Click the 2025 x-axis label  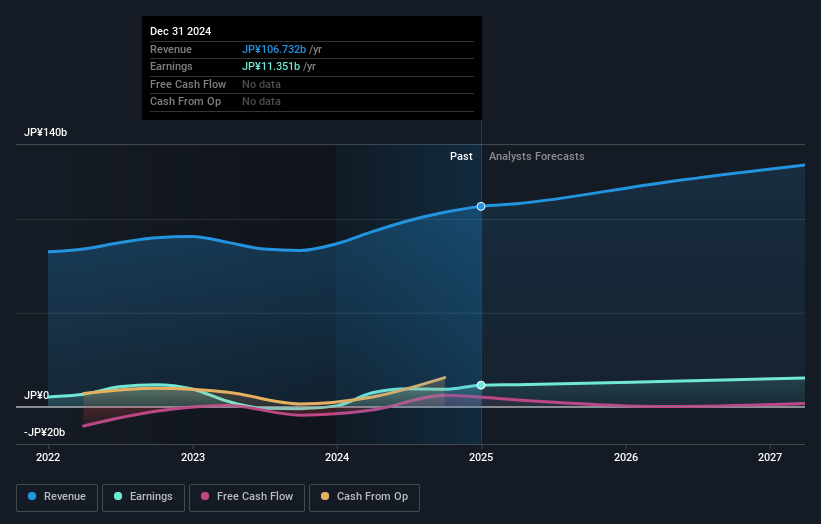click(481, 457)
